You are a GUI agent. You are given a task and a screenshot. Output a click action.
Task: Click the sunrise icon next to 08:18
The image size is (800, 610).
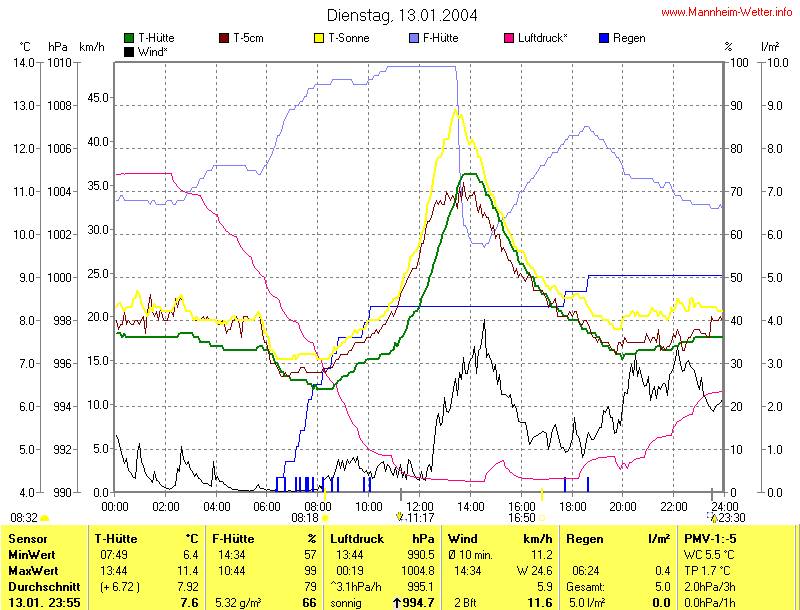click(x=324, y=518)
